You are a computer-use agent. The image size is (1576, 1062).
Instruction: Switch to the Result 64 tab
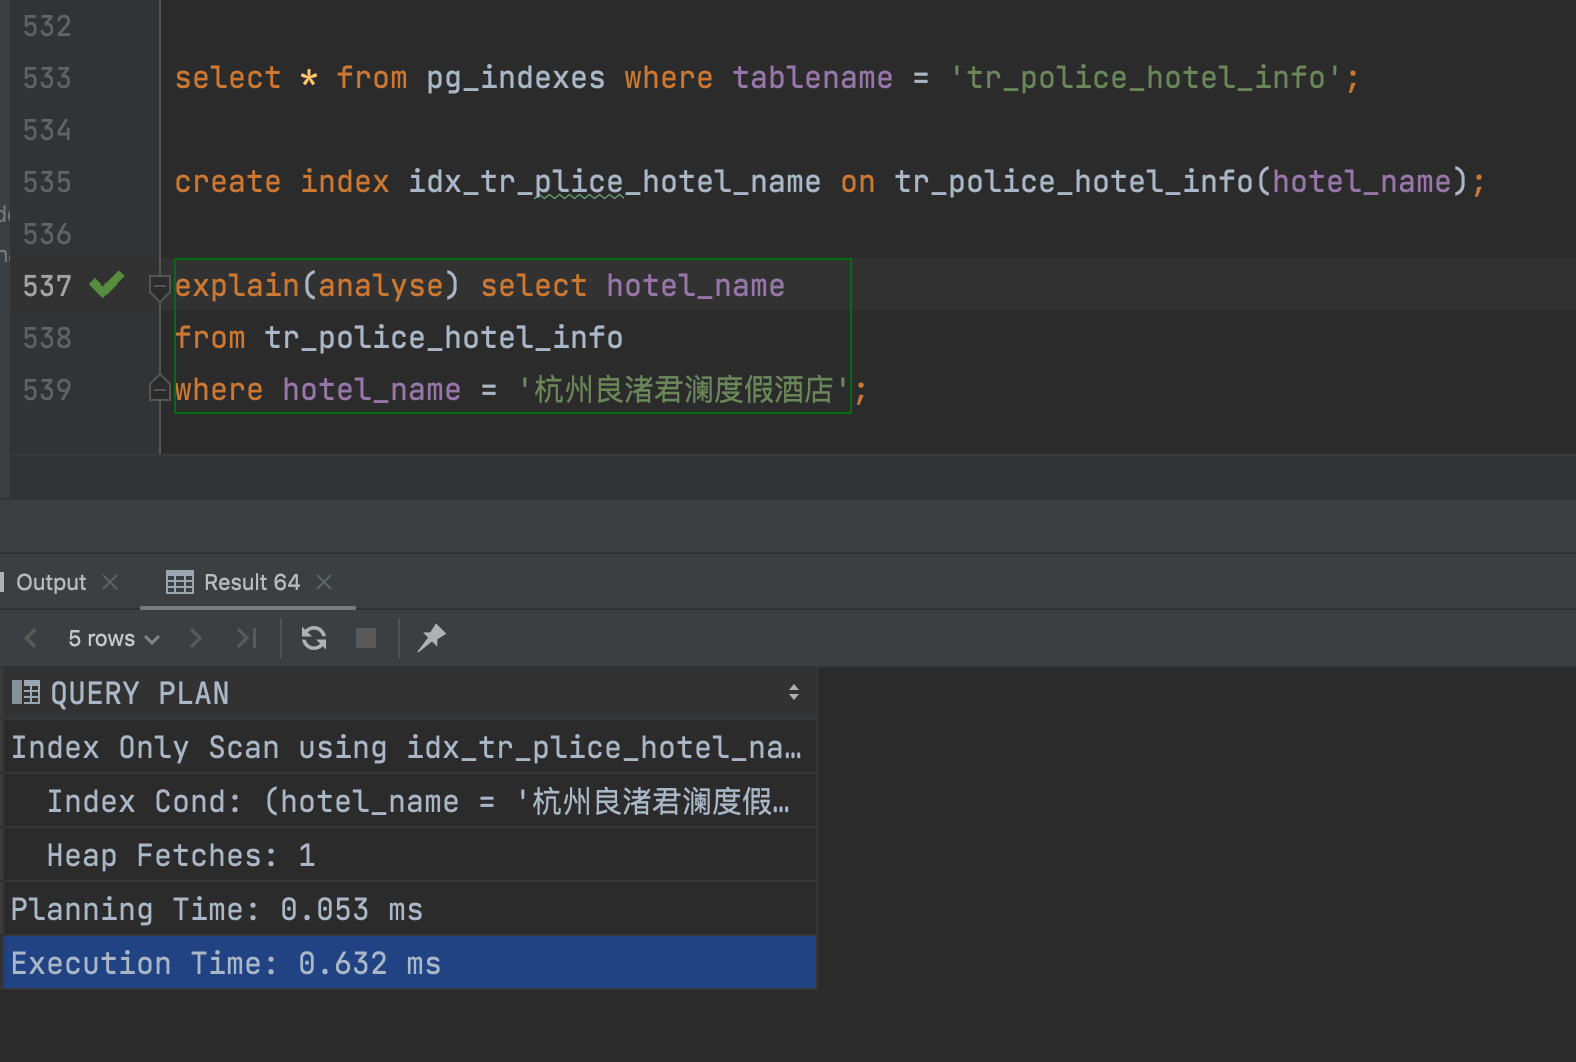tap(251, 582)
